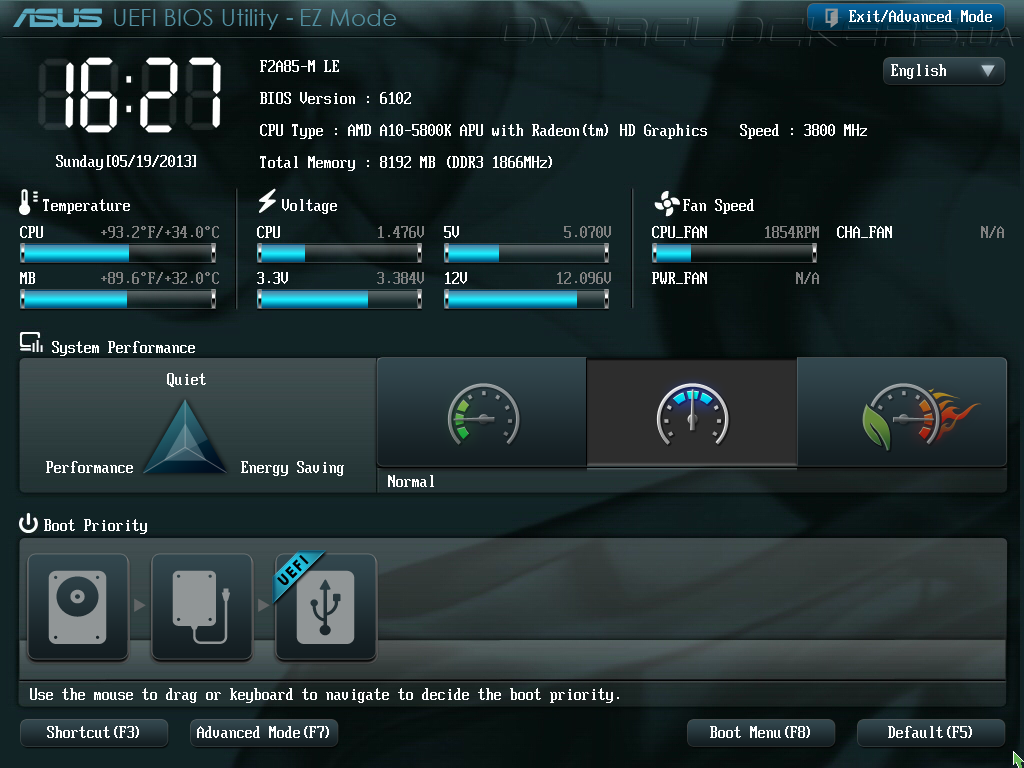Open the Boot Menu (F8)
Viewport: 1024px width, 768px height.
pos(761,733)
